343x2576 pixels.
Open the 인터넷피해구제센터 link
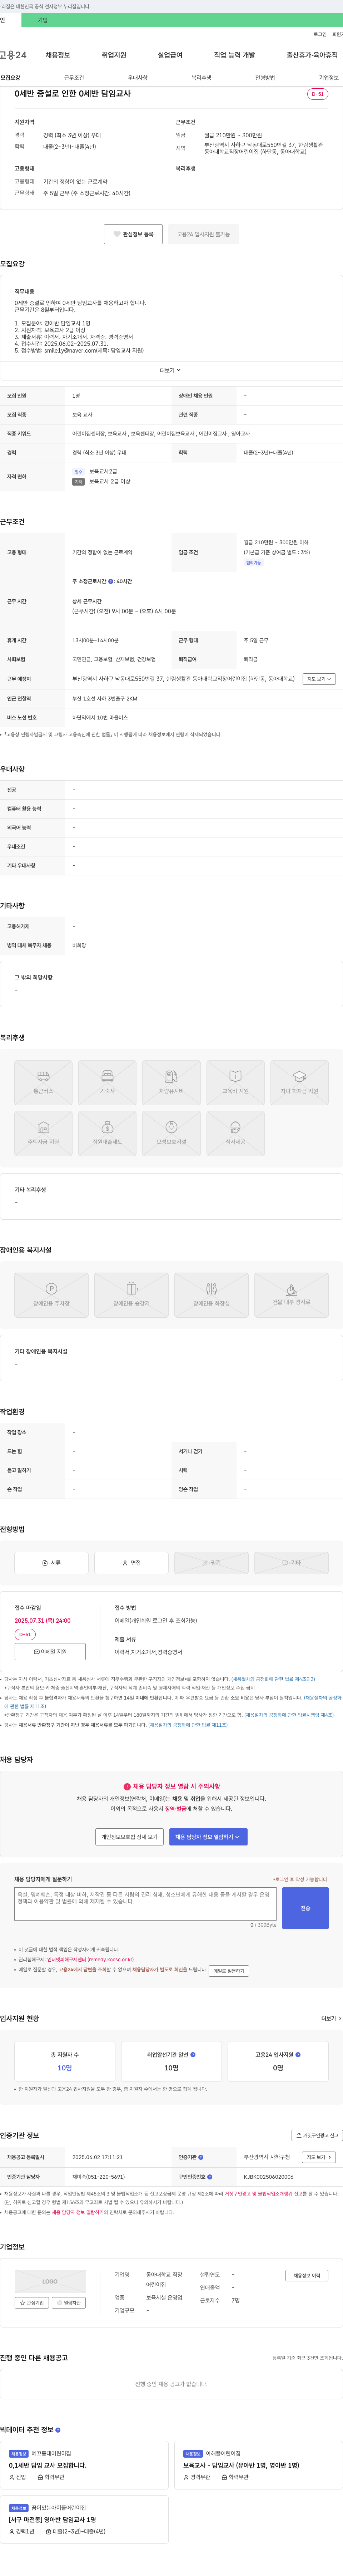tap(90, 1959)
